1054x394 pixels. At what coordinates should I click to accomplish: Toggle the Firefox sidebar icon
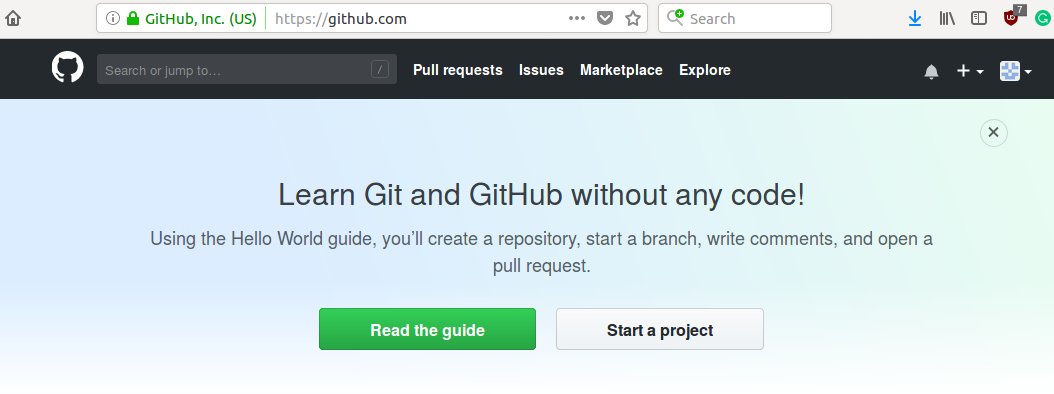click(x=979, y=19)
